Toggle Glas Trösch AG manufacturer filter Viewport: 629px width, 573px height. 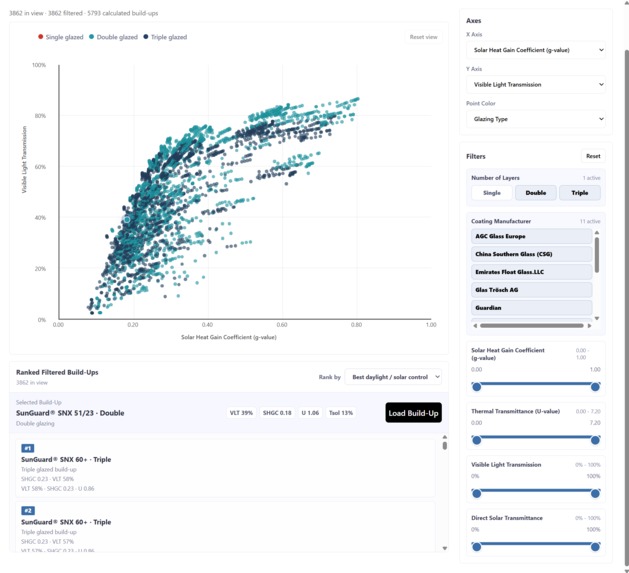pos(532,290)
